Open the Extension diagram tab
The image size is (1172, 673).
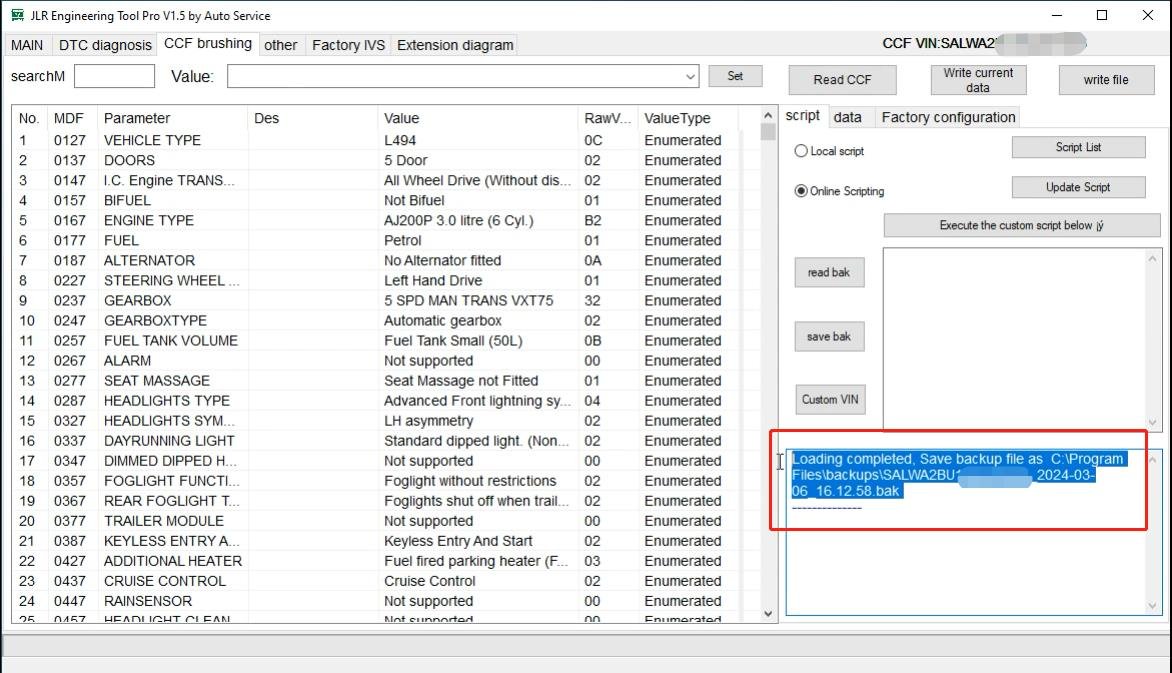tap(455, 45)
